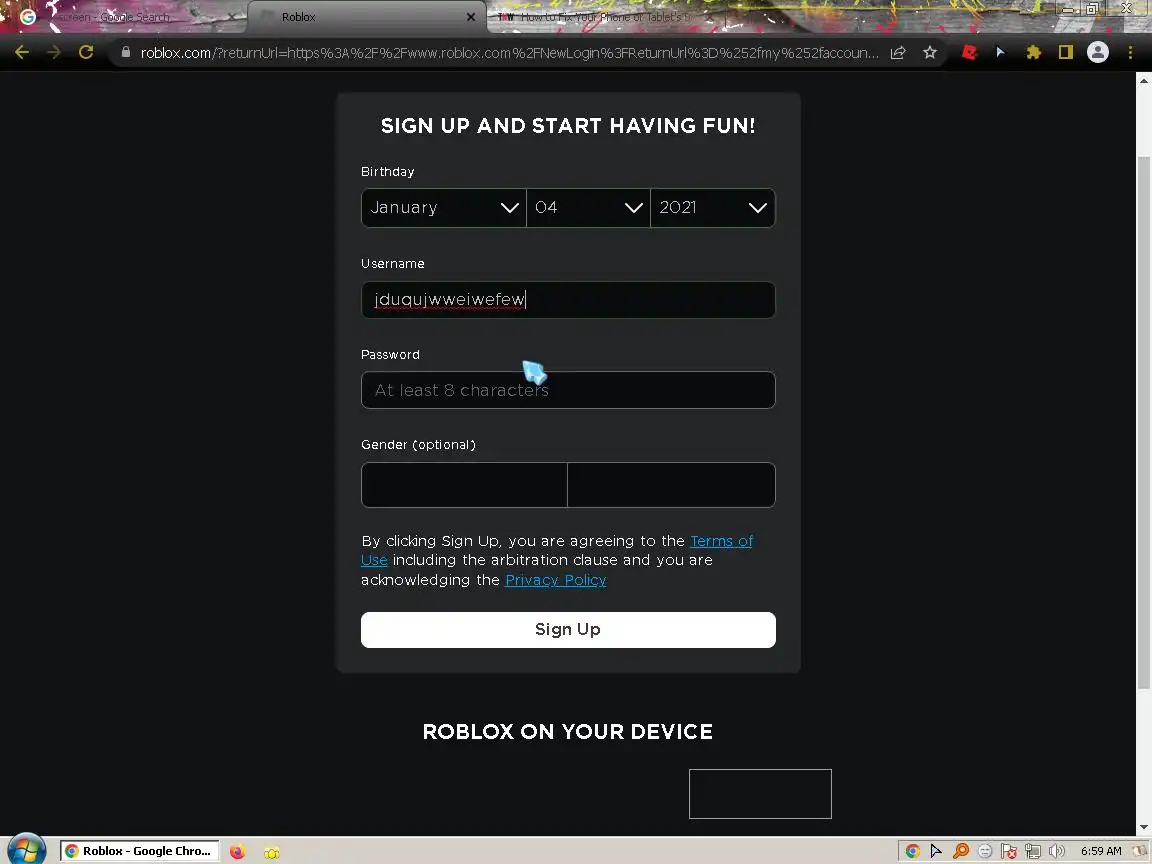The height and width of the screenshot is (864, 1152).
Task: Share this page from the address bar
Action: 898,52
